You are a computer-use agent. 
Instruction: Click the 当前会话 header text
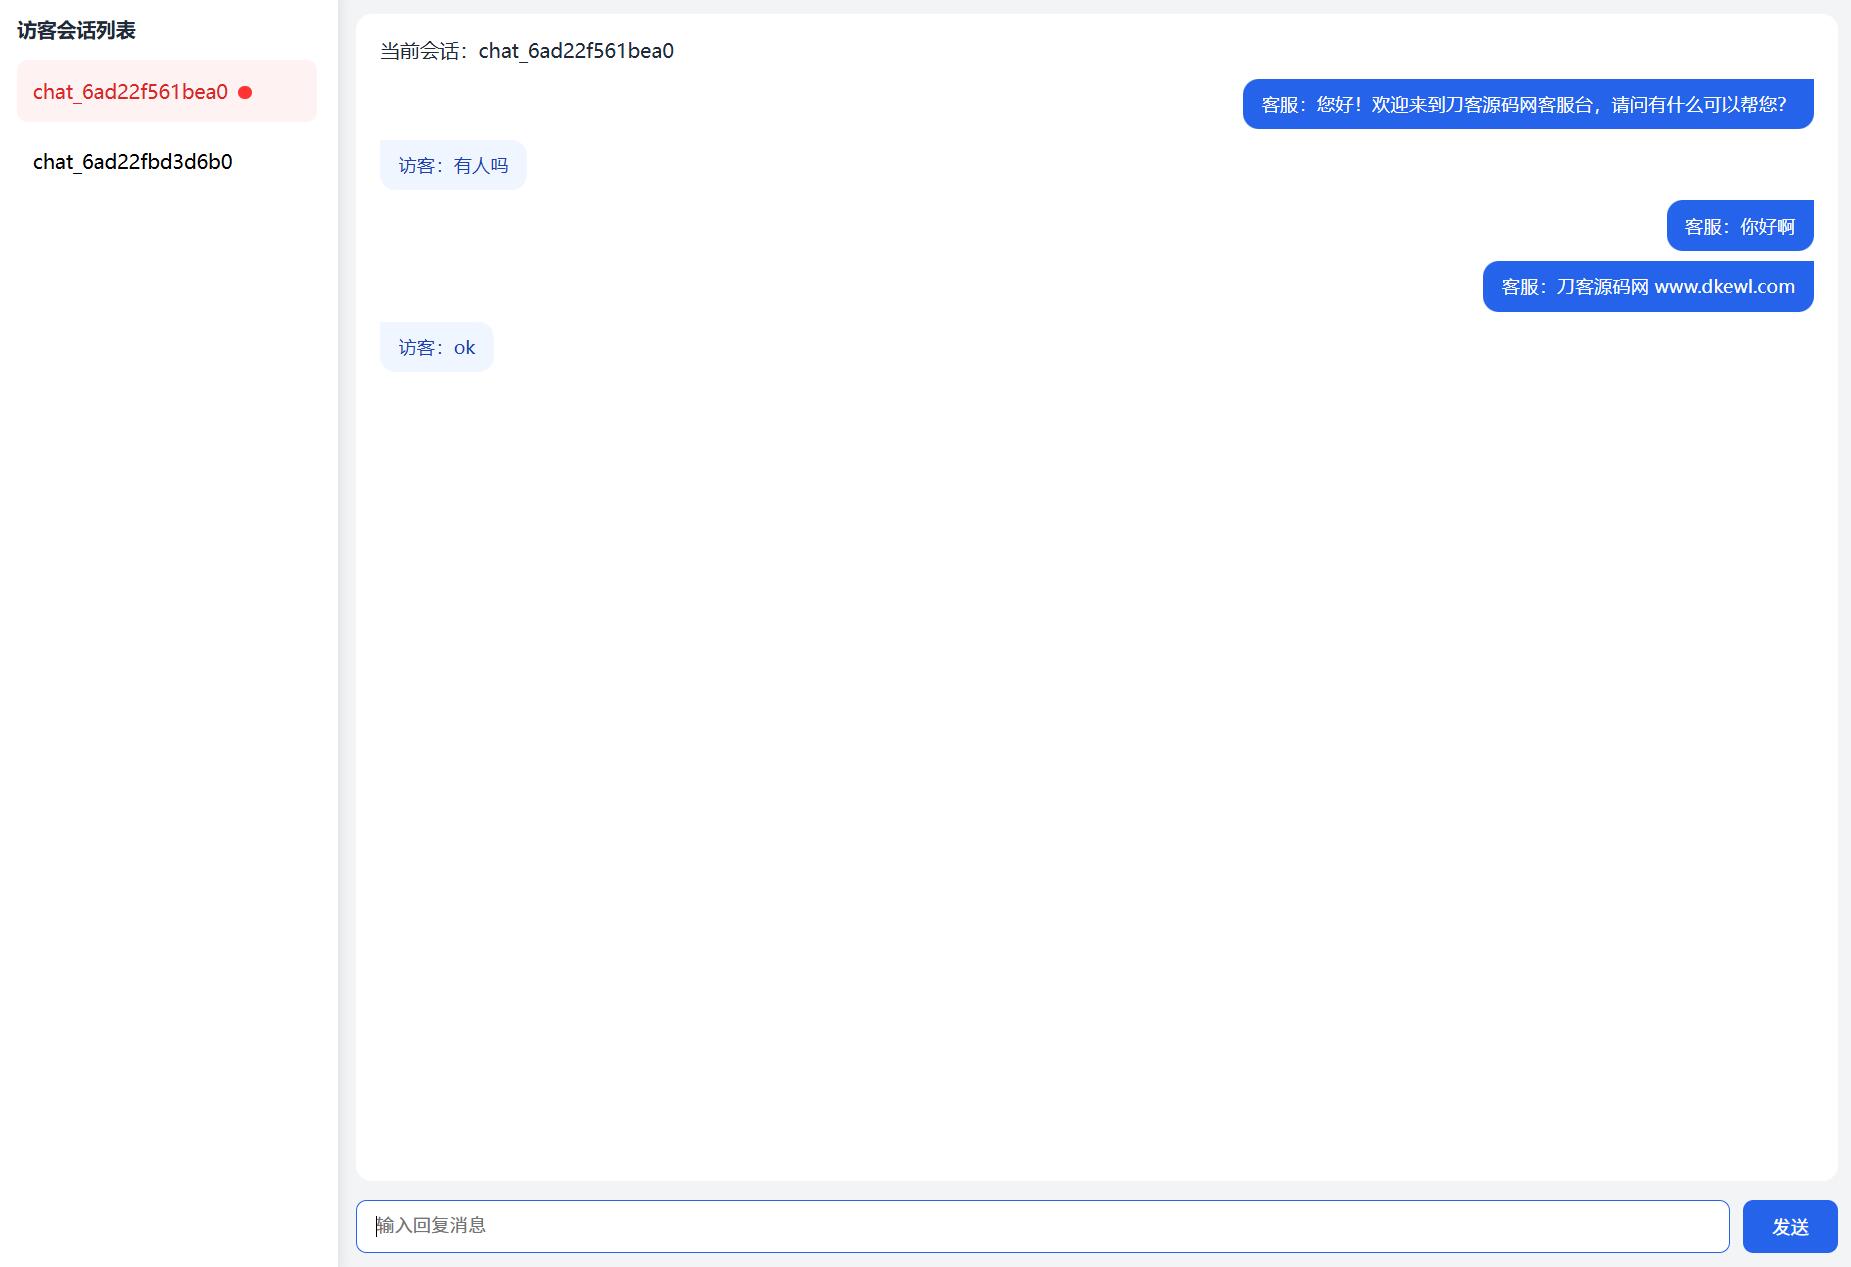527,51
